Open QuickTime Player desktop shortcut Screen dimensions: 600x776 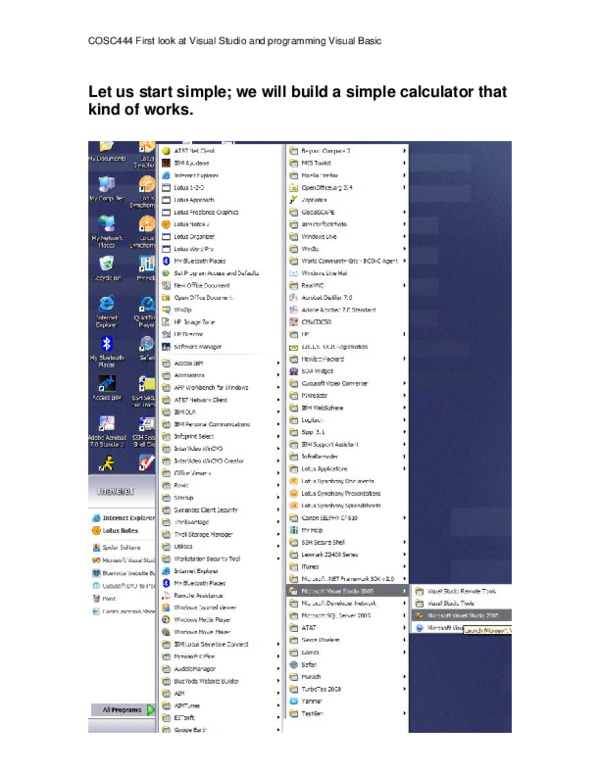click(146, 312)
